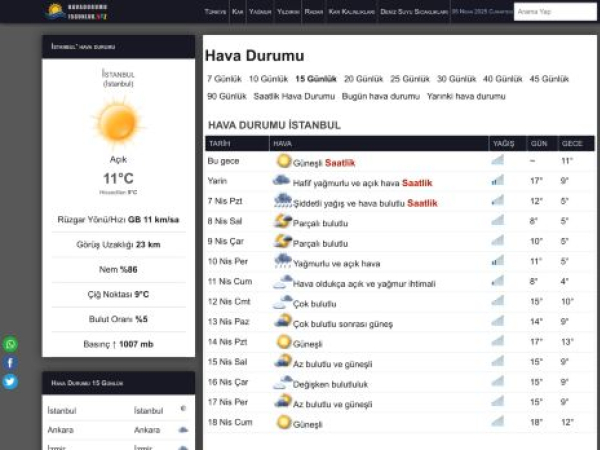Open Saatlik link in 7 Nis Pzt row
This screenshot has width=600, height=450.
[x=422, y=203]
